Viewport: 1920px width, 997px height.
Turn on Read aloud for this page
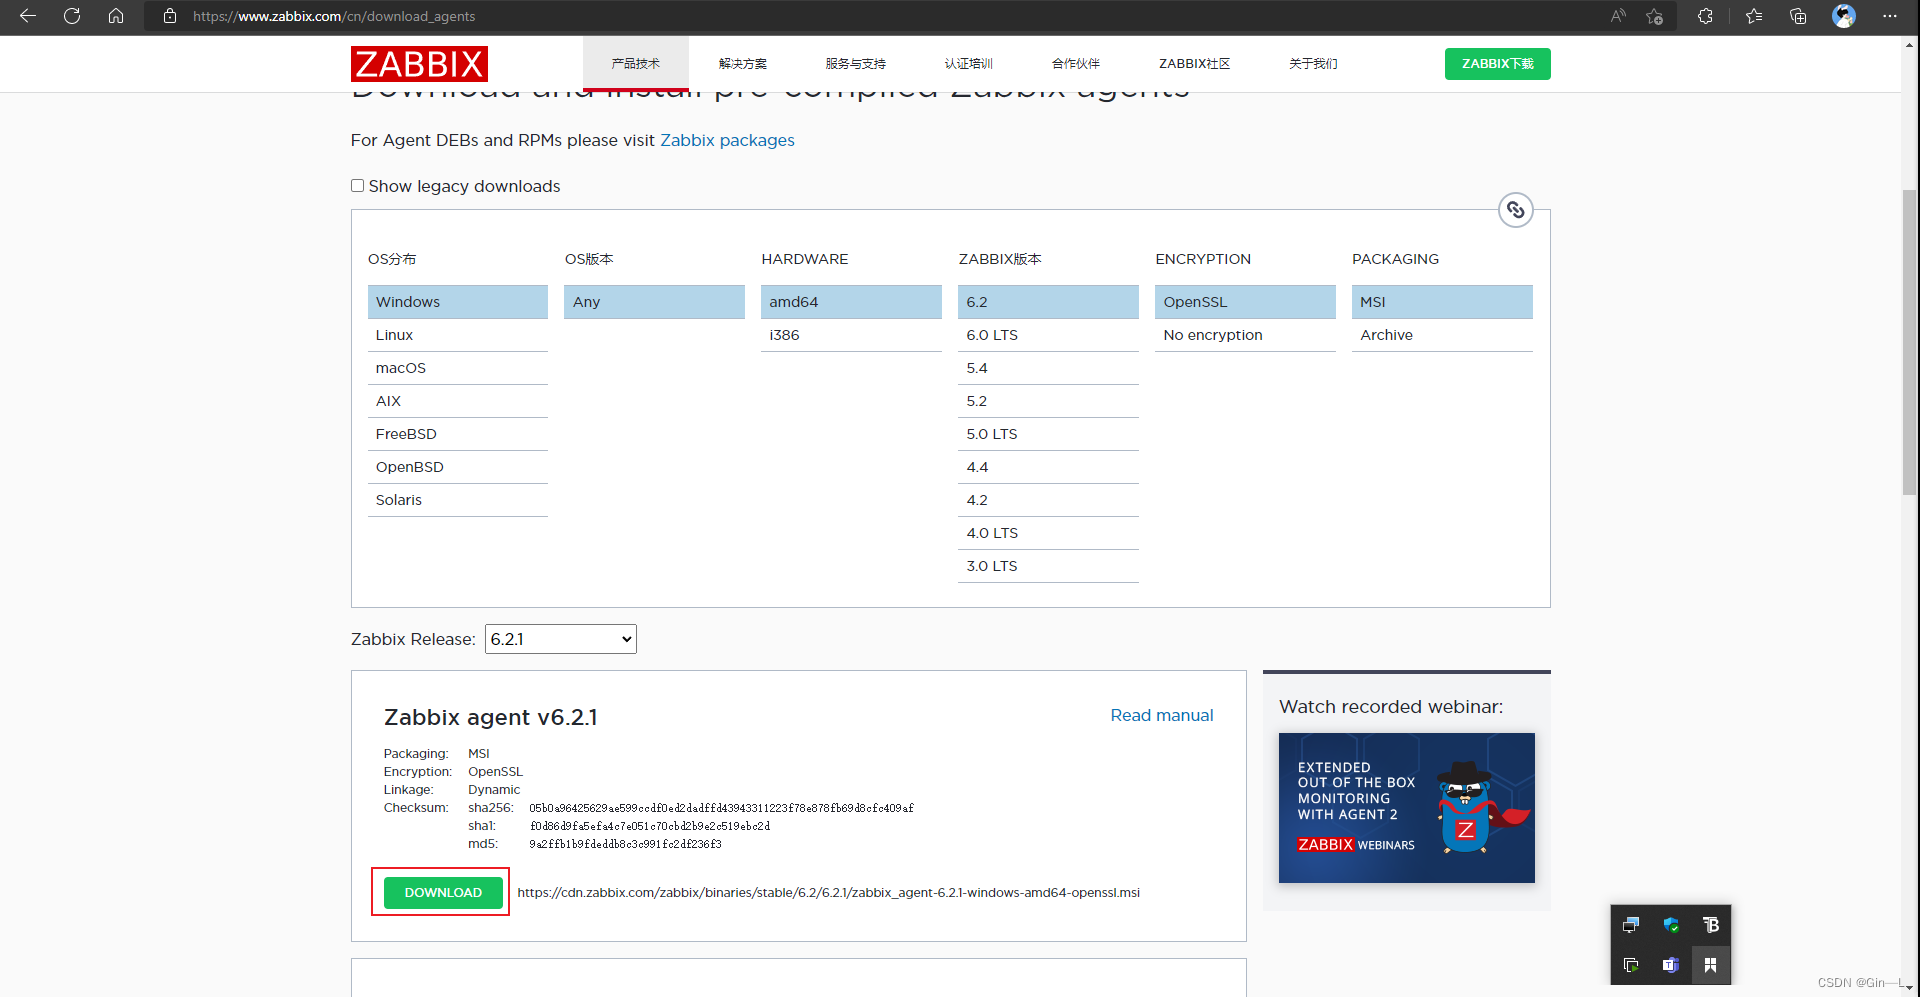tap(1618, 16)
